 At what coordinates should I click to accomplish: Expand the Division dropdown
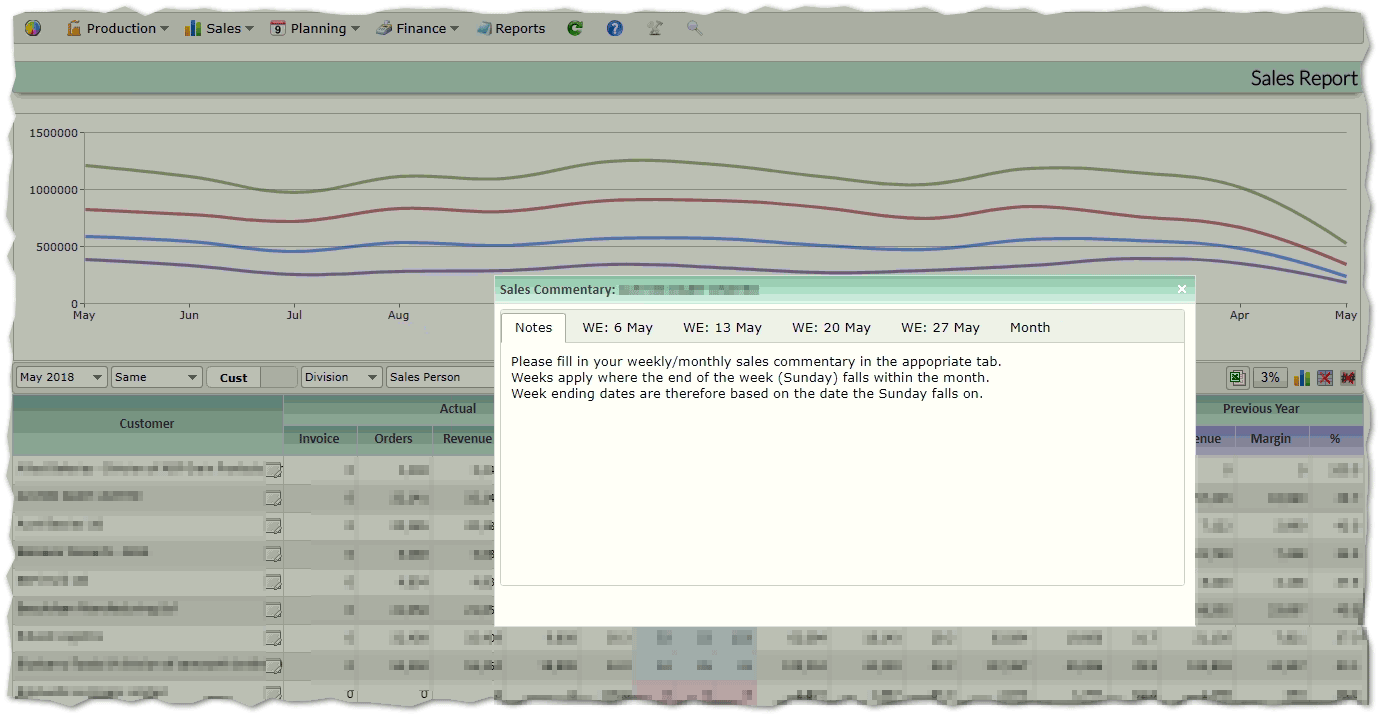coord(341,377)
